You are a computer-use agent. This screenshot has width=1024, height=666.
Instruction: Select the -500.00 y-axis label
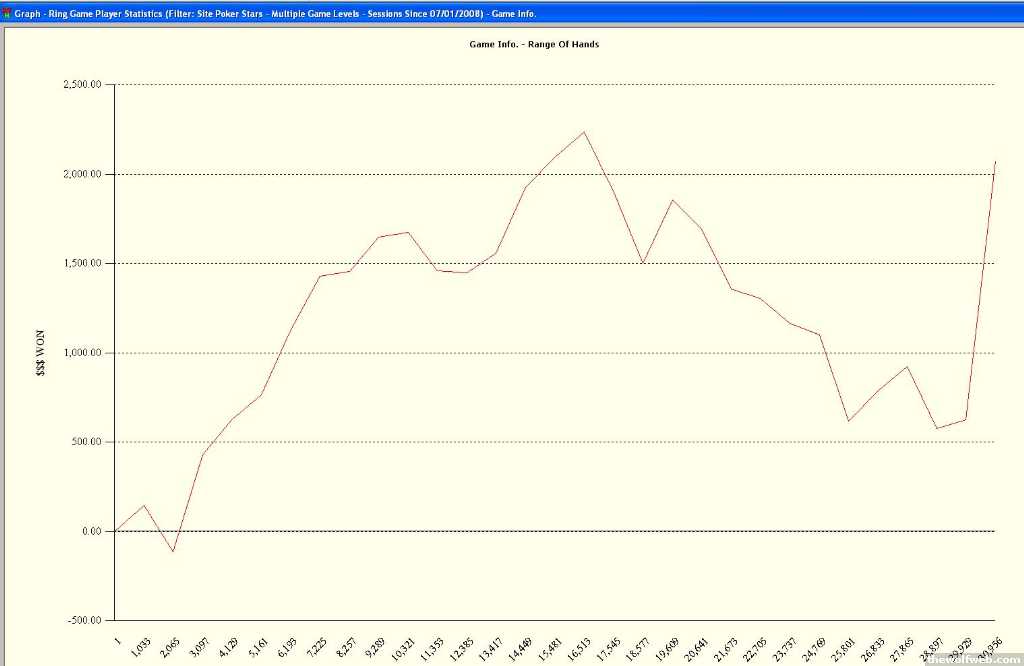coord(86,620)
